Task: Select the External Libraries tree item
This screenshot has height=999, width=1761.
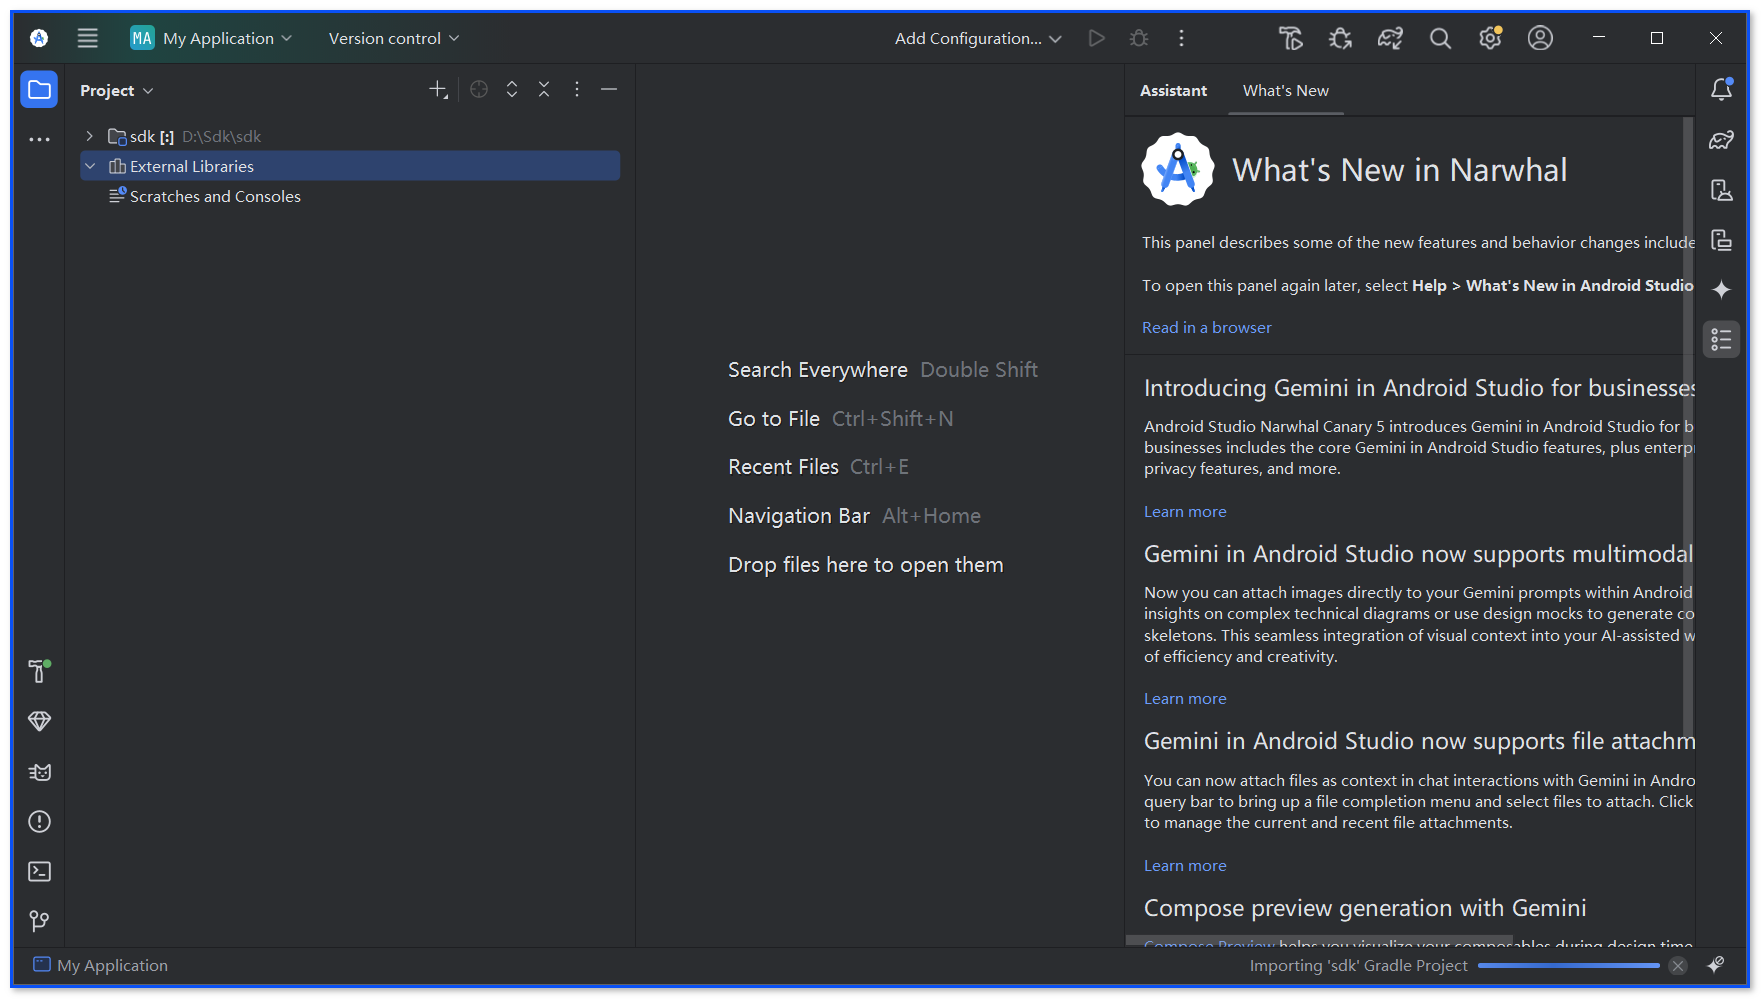Action: pos(350,166)
